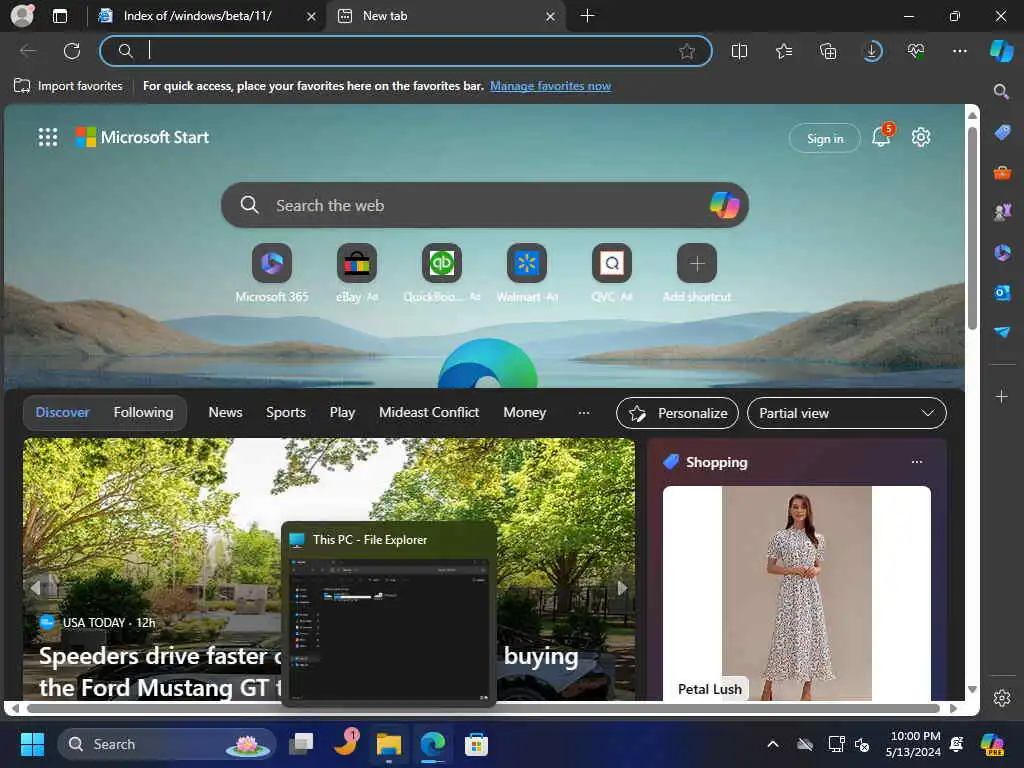
Task: Open sidebar Tools briefcase icon
Action: 1002,172
